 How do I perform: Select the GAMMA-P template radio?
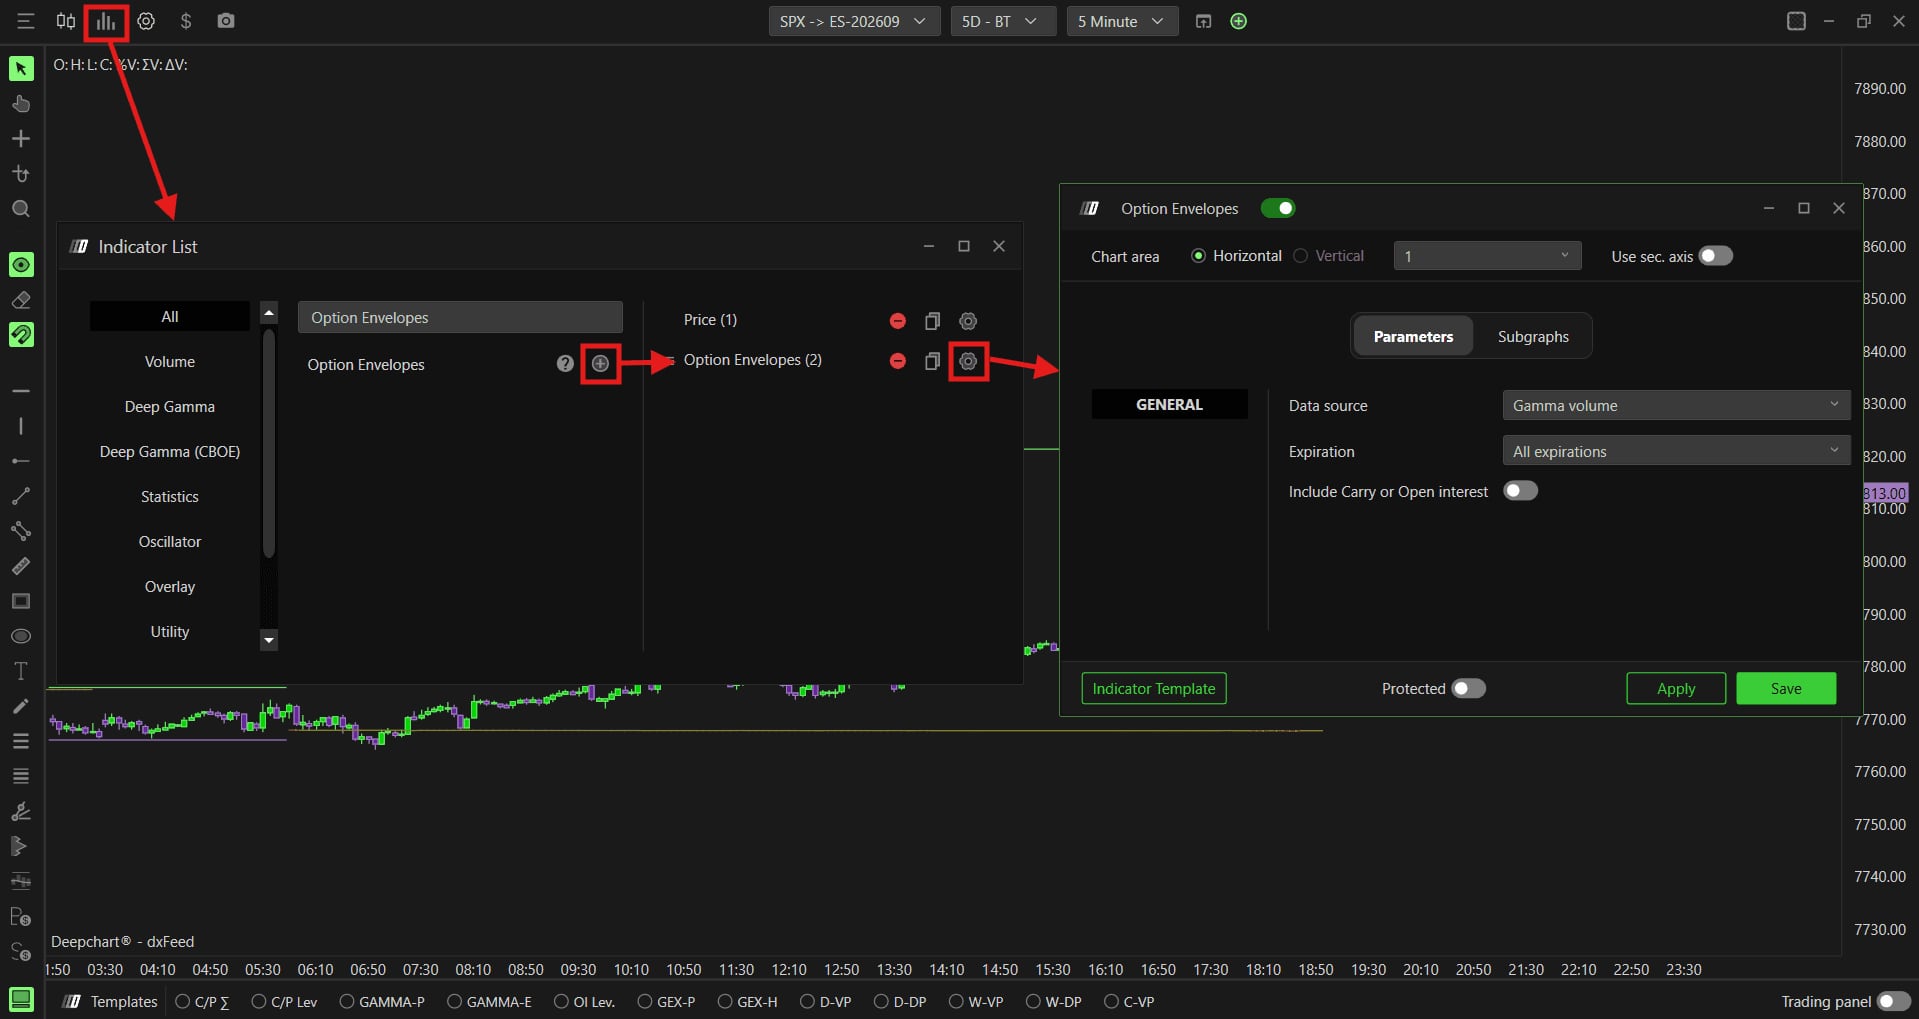pos(347,1001)
